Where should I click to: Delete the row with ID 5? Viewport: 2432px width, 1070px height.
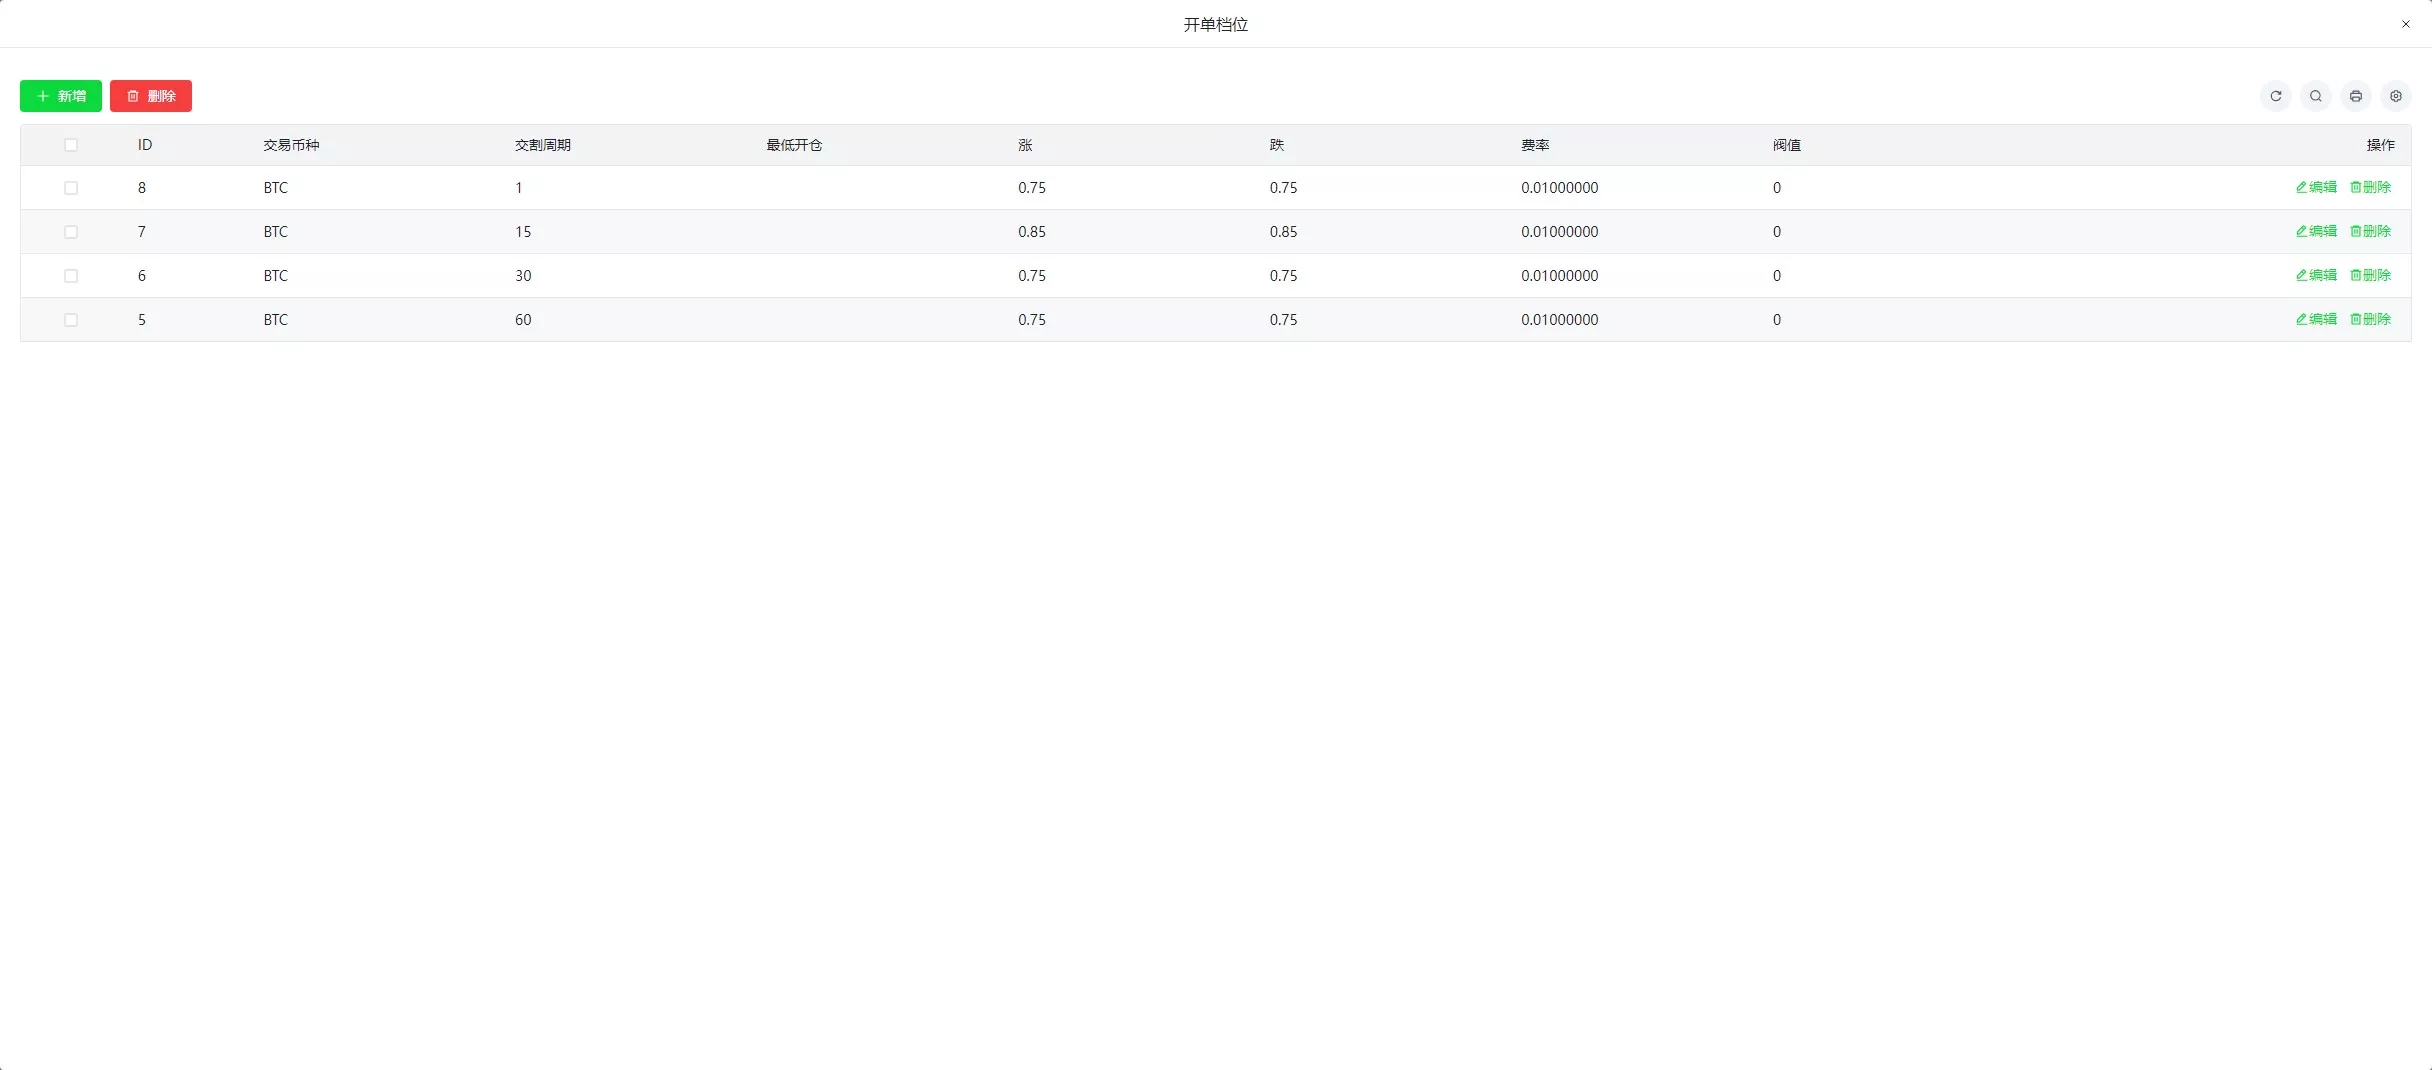(x=2370, y=319)
